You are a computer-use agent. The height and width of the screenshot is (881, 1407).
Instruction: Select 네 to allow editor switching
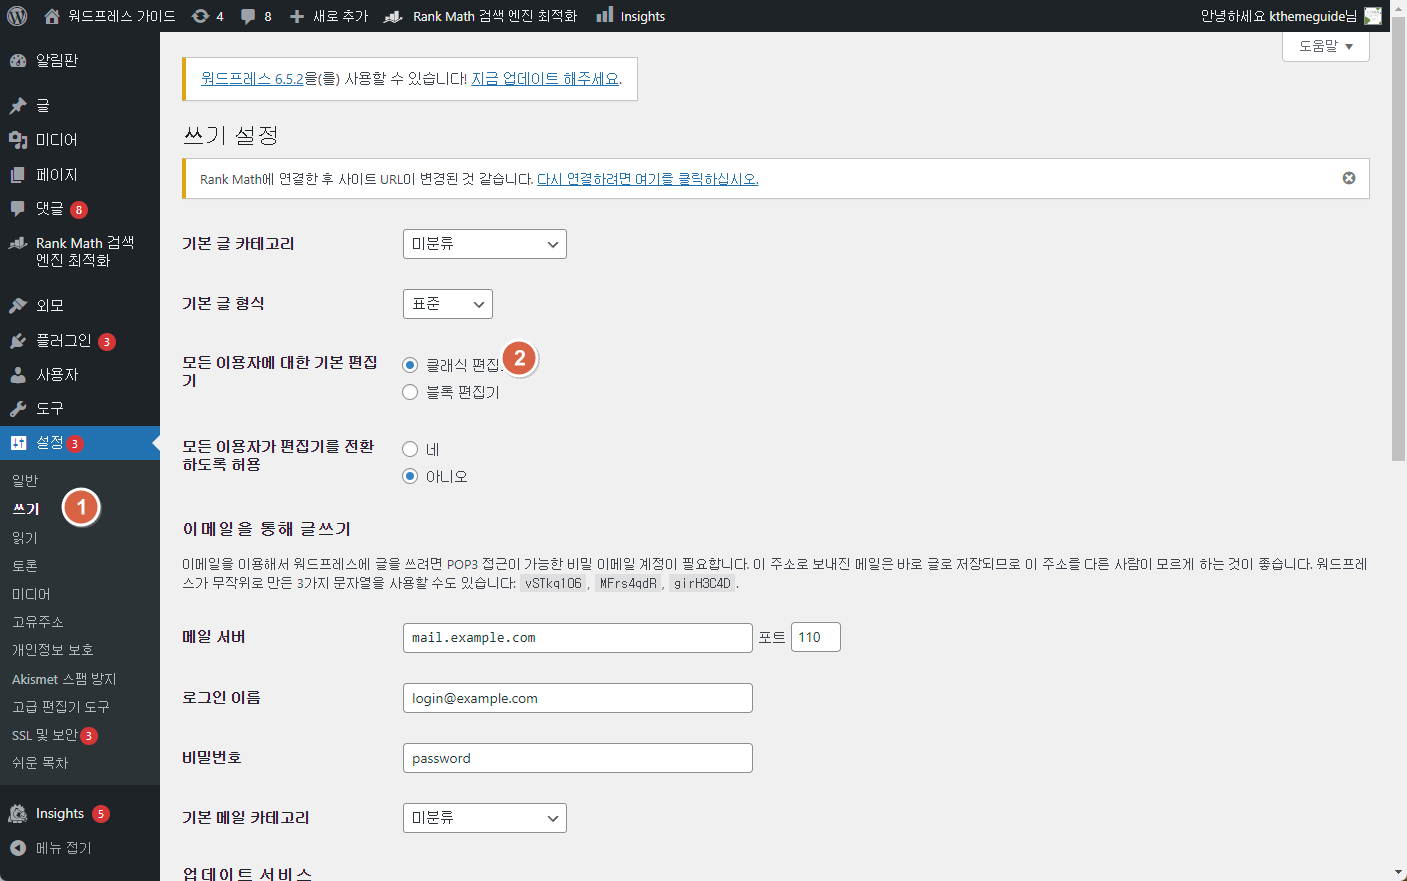coord(410,449)
